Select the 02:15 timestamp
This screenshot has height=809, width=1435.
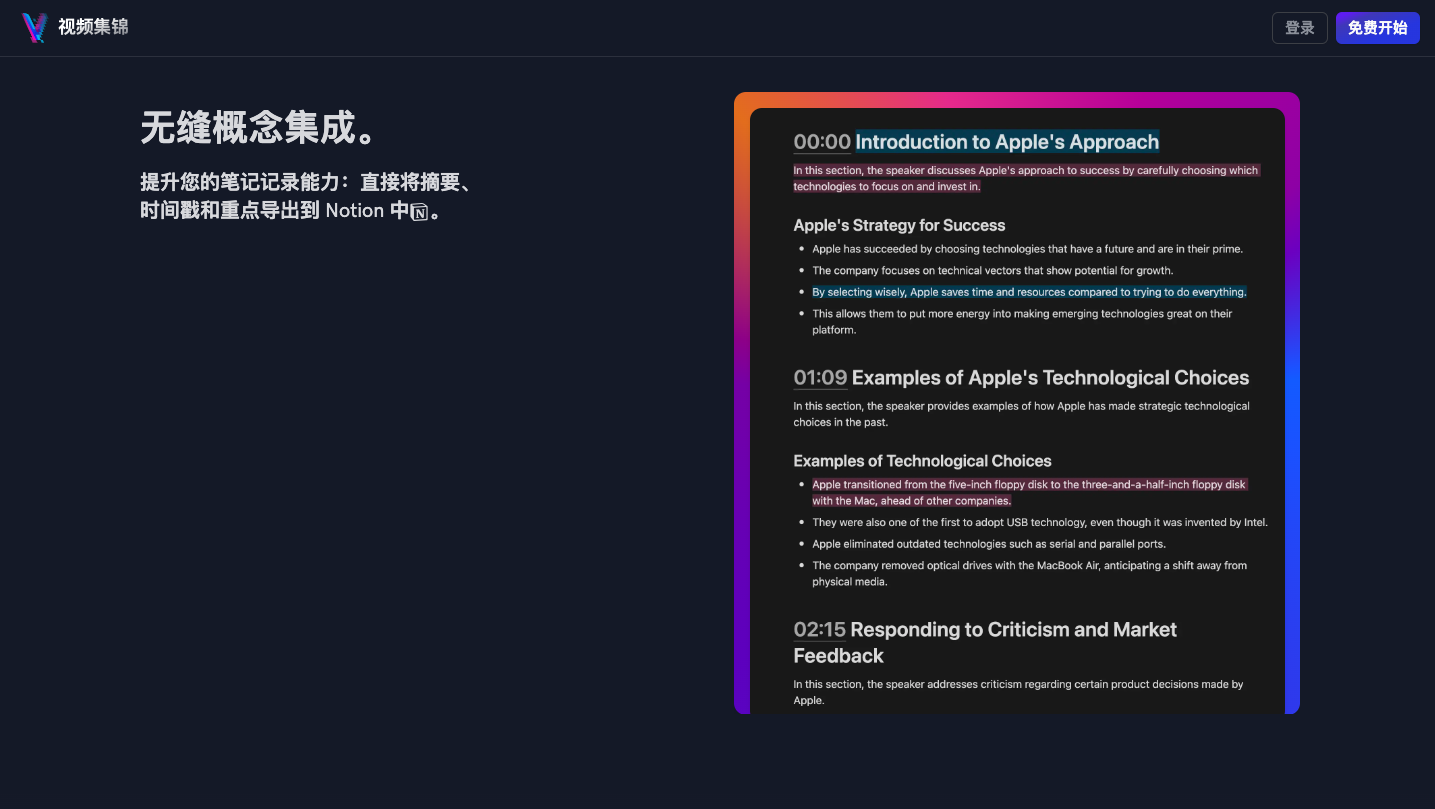click(x=819, y=630)
